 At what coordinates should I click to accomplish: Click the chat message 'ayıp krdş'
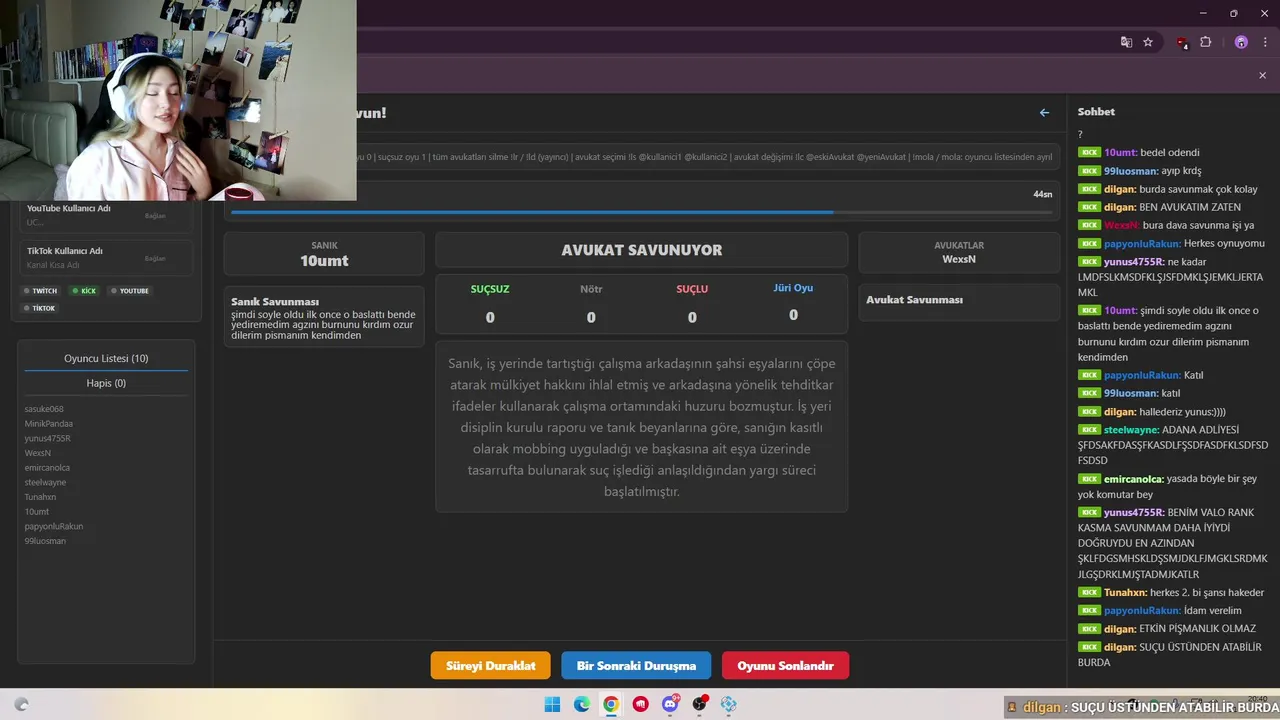tap(1181, 171)
